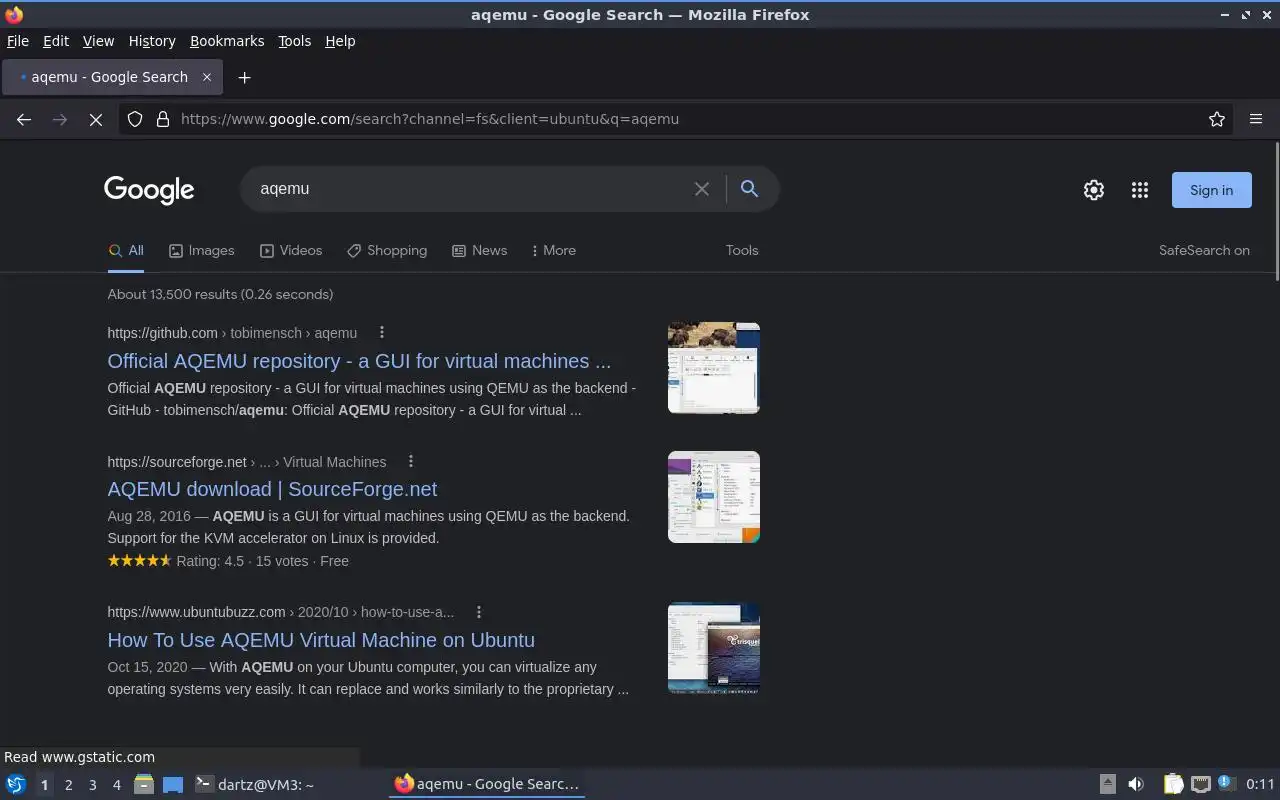Switch to workspace 2
The width and height of the screenshot is (1280, 800).
[68, 785]
